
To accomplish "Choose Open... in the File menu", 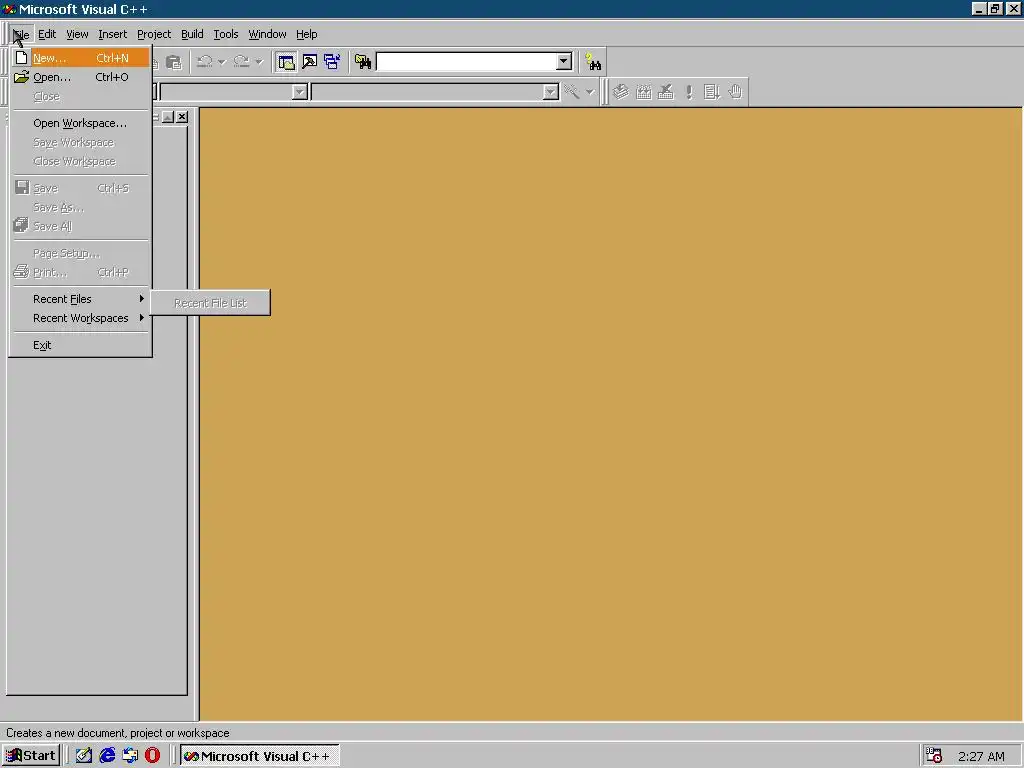I will (80, 77).
